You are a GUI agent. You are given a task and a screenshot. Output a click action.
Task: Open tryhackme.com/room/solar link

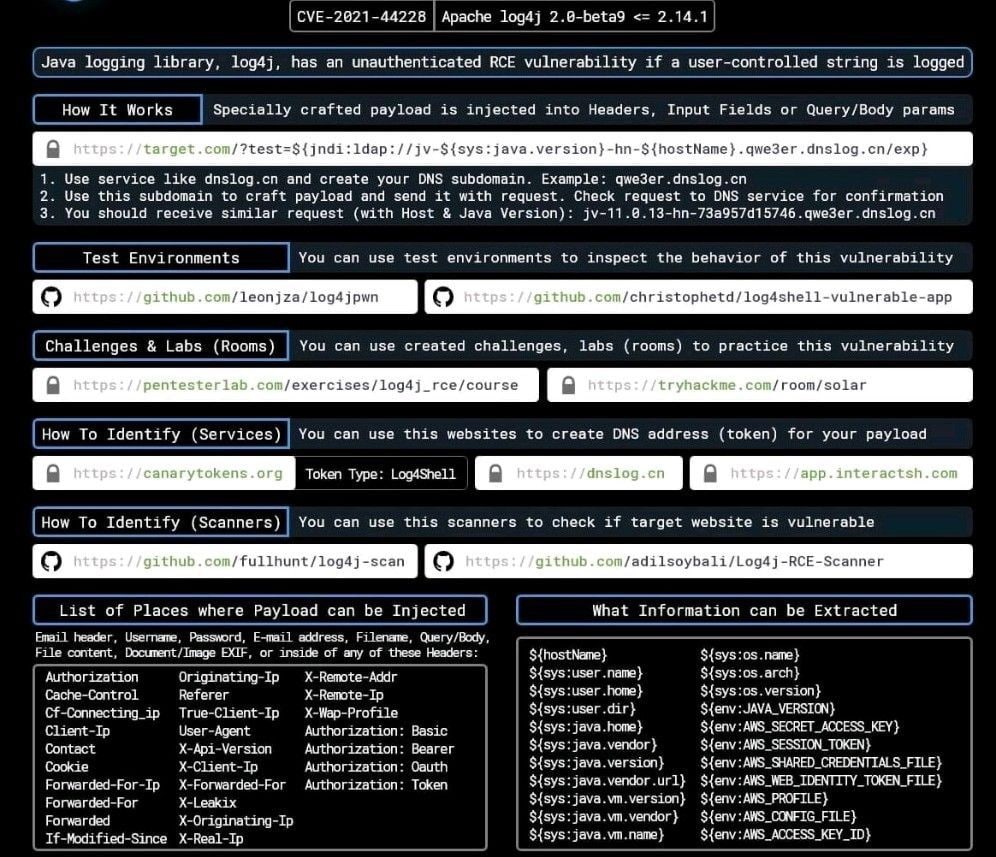[x=727, y=386]
